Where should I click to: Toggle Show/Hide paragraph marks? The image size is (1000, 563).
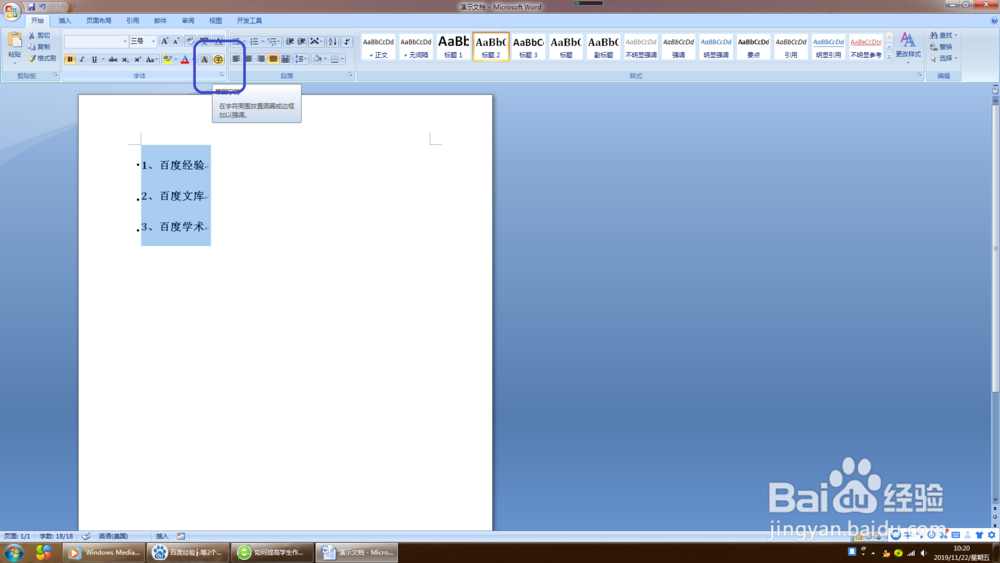coord(346,41)
